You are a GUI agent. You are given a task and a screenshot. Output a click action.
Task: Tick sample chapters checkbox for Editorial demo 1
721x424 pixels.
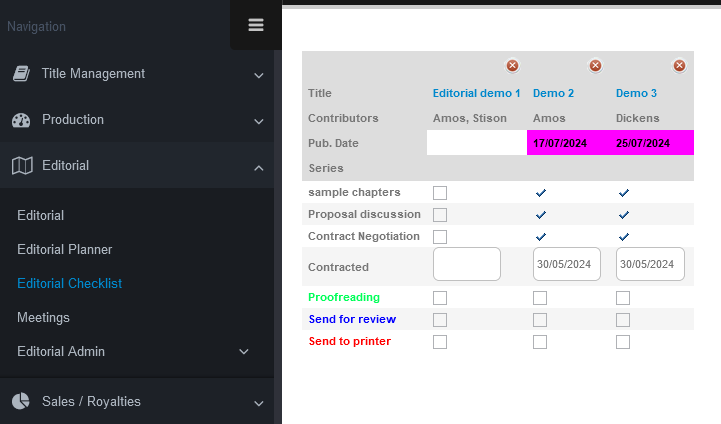[440, 192]
